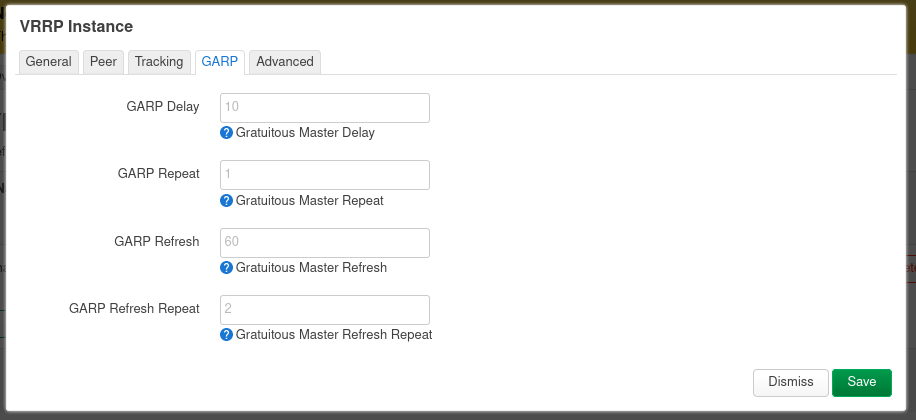Viewport: 916px width, 420px height.
Task: Select the GARP Refresh input box
Action: click(325, 242)
